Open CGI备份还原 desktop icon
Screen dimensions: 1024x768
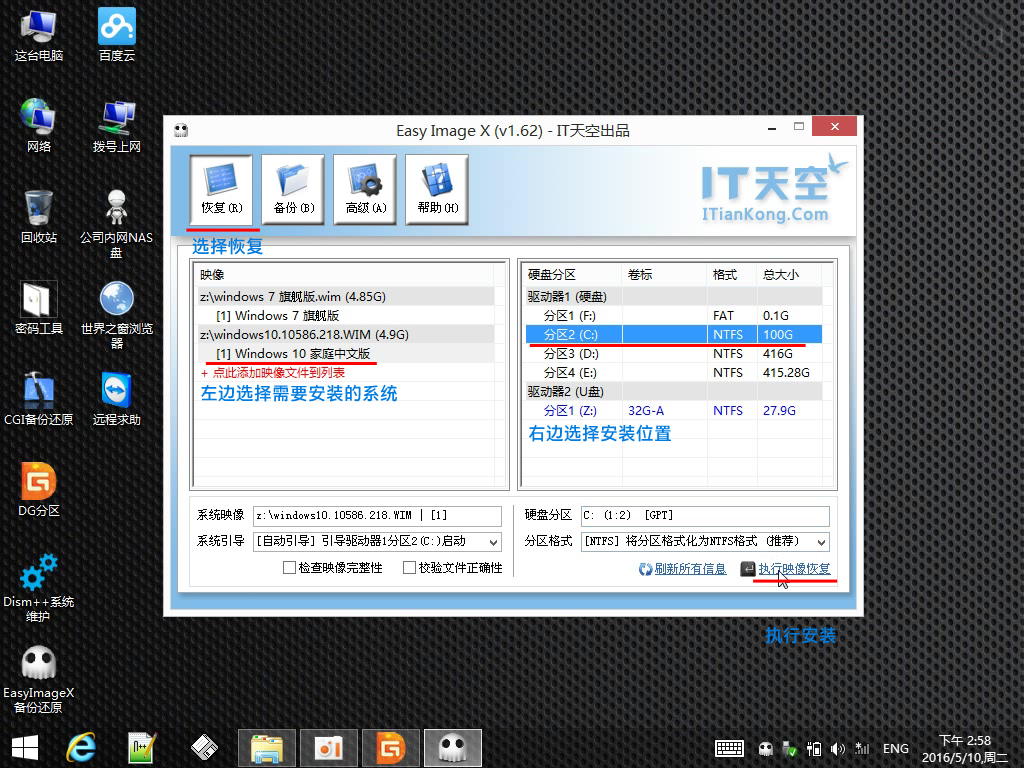pos(39,398)
